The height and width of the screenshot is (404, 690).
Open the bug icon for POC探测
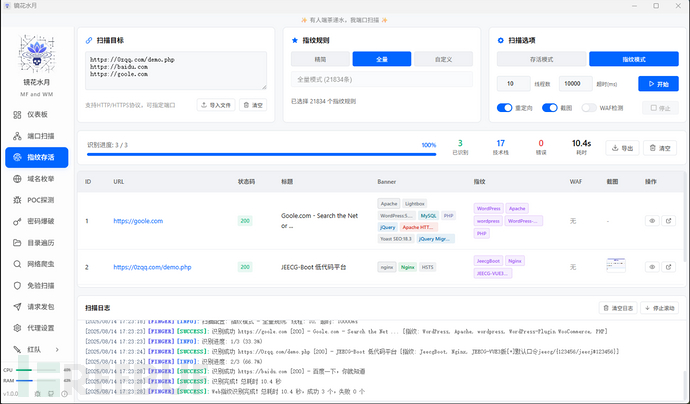17,200
